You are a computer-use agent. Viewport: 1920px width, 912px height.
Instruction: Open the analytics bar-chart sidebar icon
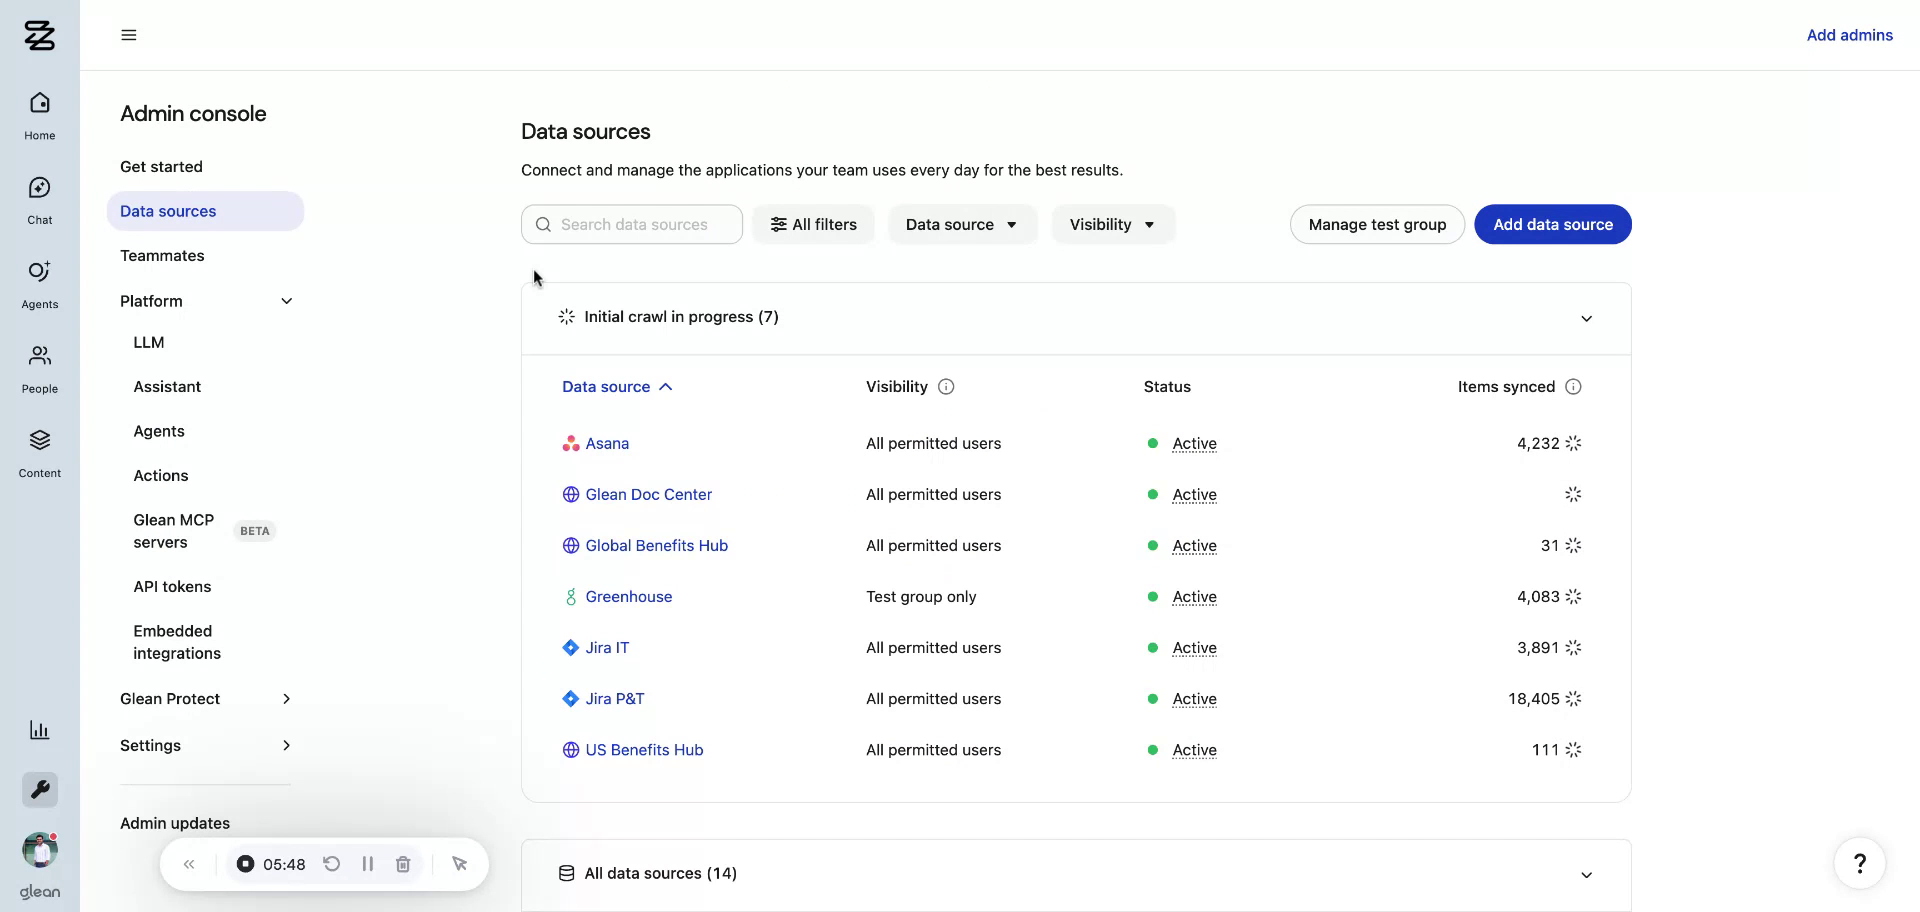tap(38, 730)
